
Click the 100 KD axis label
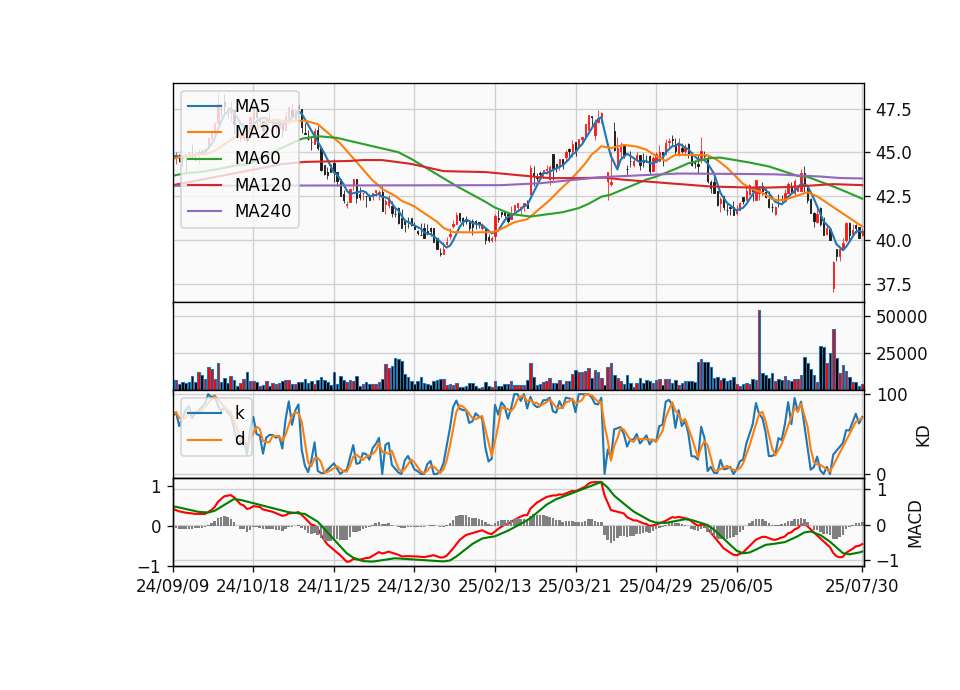pyautogui.click(x=892, y=395)
